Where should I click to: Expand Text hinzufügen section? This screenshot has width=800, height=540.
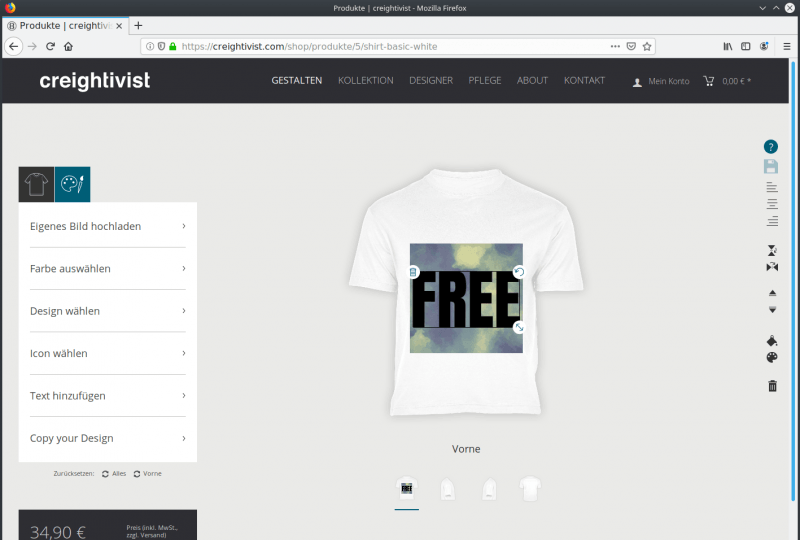108,396
